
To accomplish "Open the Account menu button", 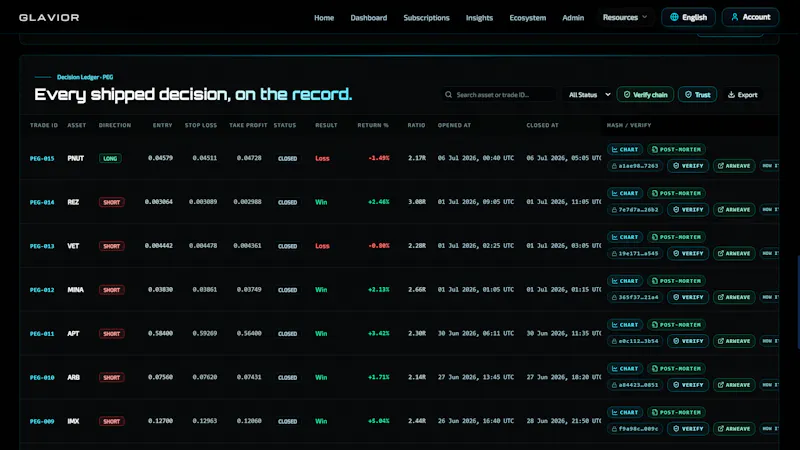I will [x=751, y=17].
